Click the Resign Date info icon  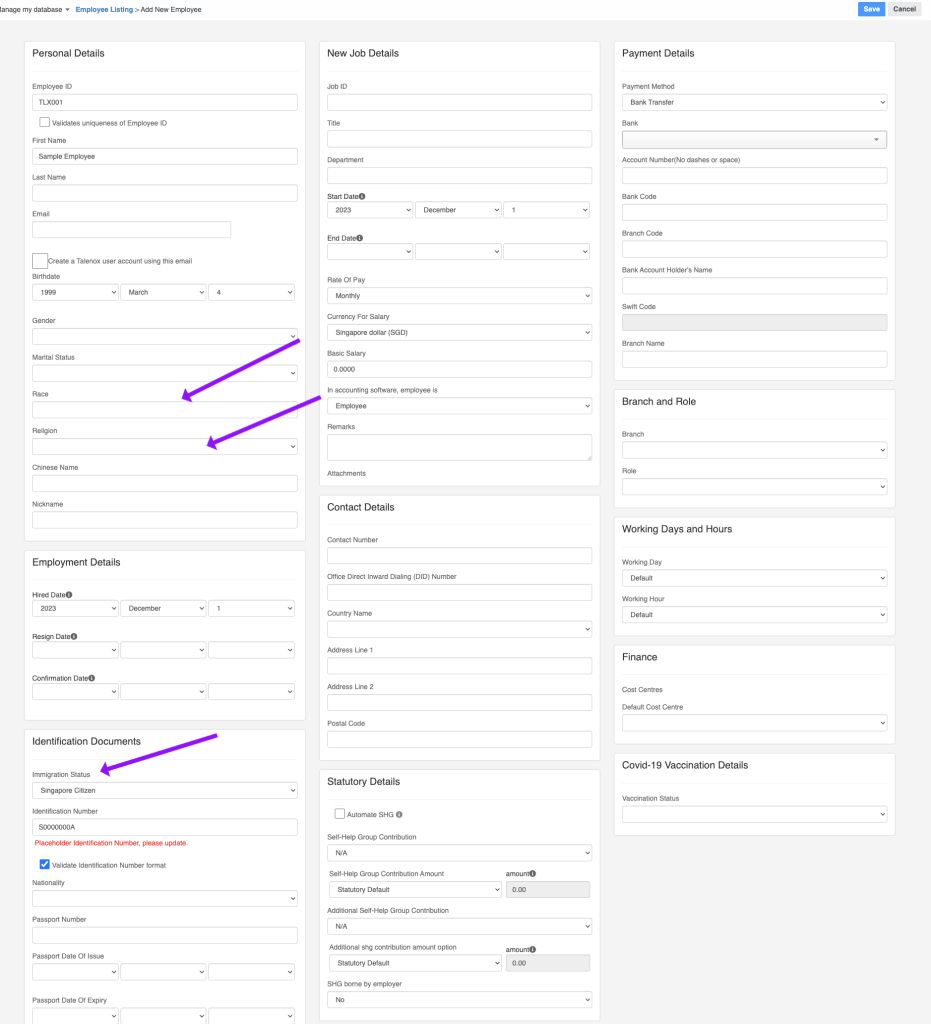click(x=74, y=636)
